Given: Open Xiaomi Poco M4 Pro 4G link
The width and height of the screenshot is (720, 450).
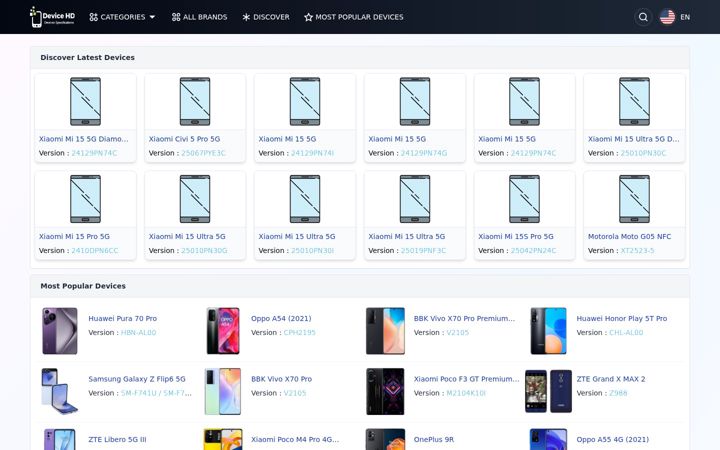Looking at the screenshot, I should click(295, 439).
